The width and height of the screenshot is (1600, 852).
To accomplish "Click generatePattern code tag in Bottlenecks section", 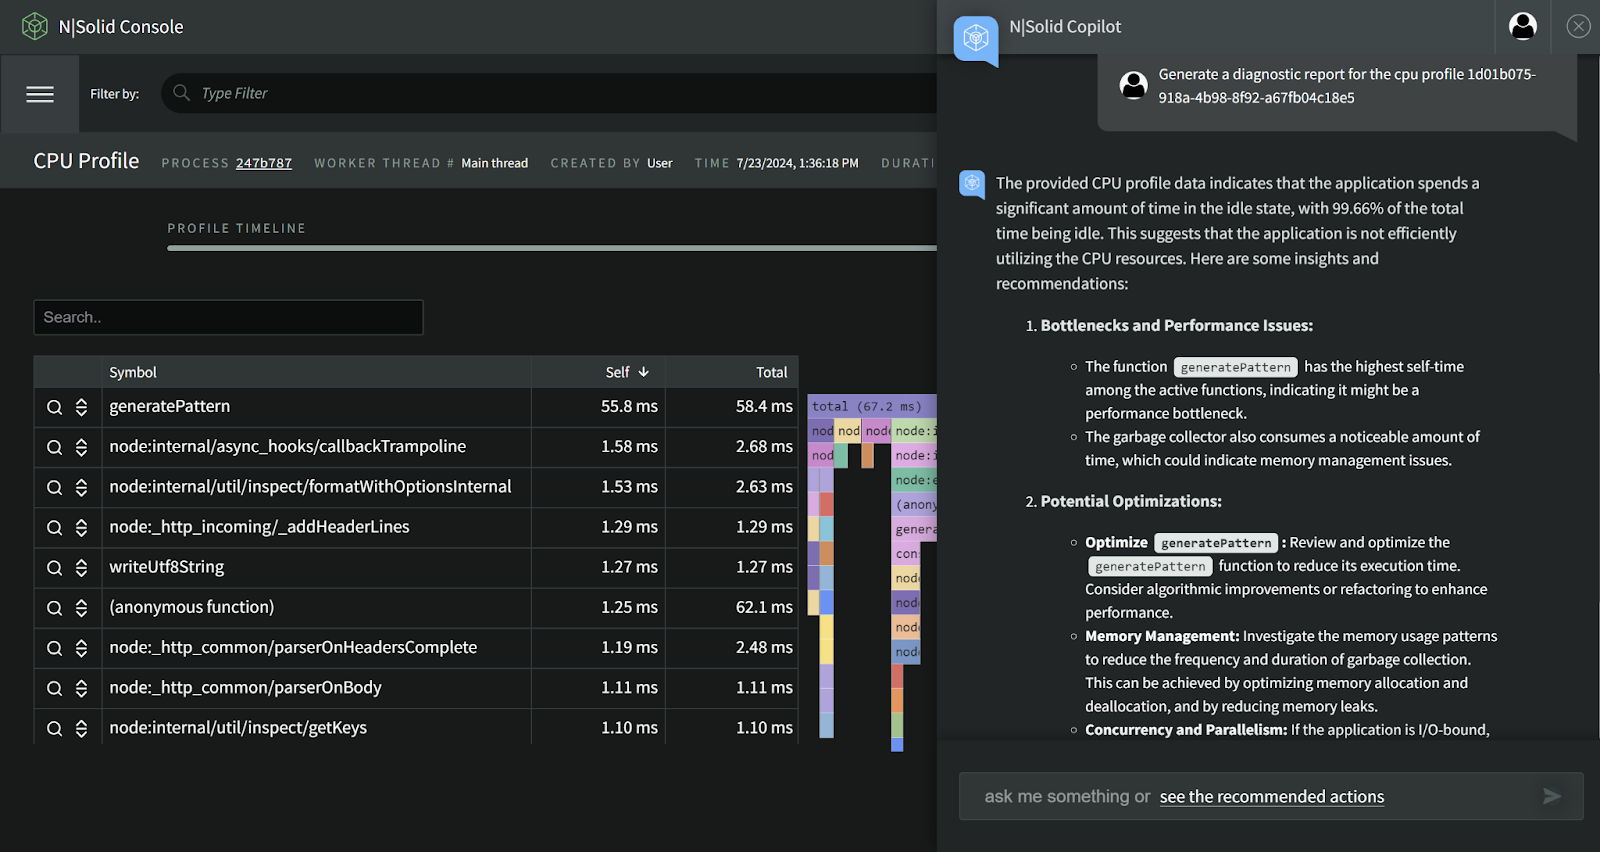I will (x=1235, y=367).
